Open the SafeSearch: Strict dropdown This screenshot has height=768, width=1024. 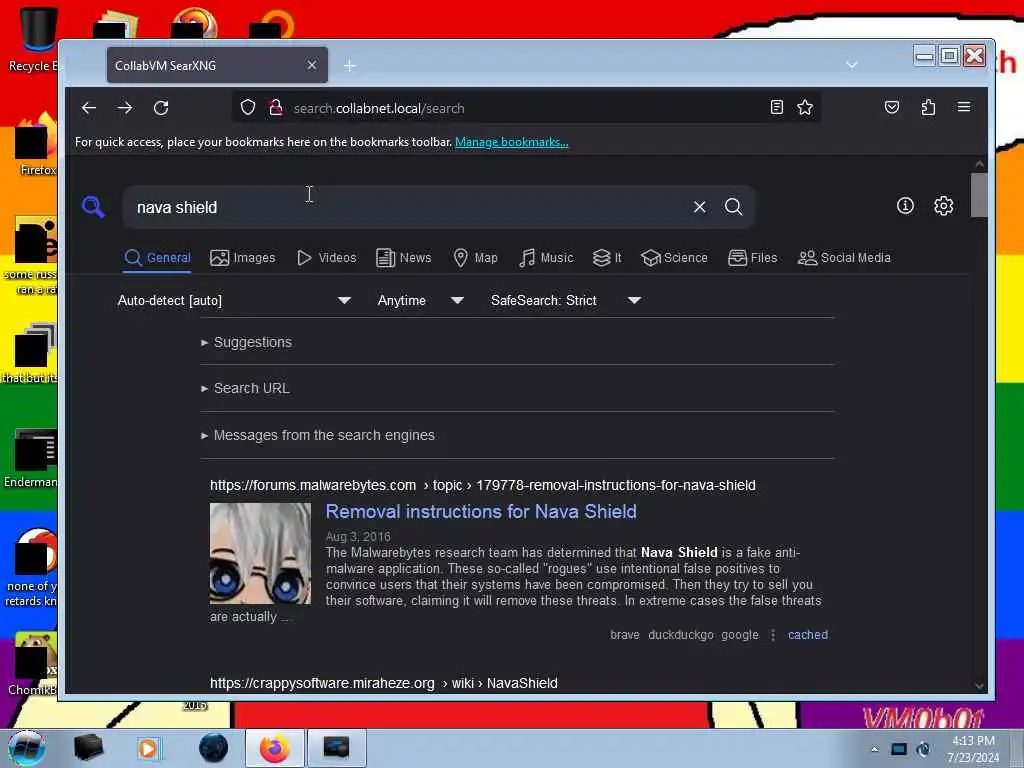pos(566,300)
